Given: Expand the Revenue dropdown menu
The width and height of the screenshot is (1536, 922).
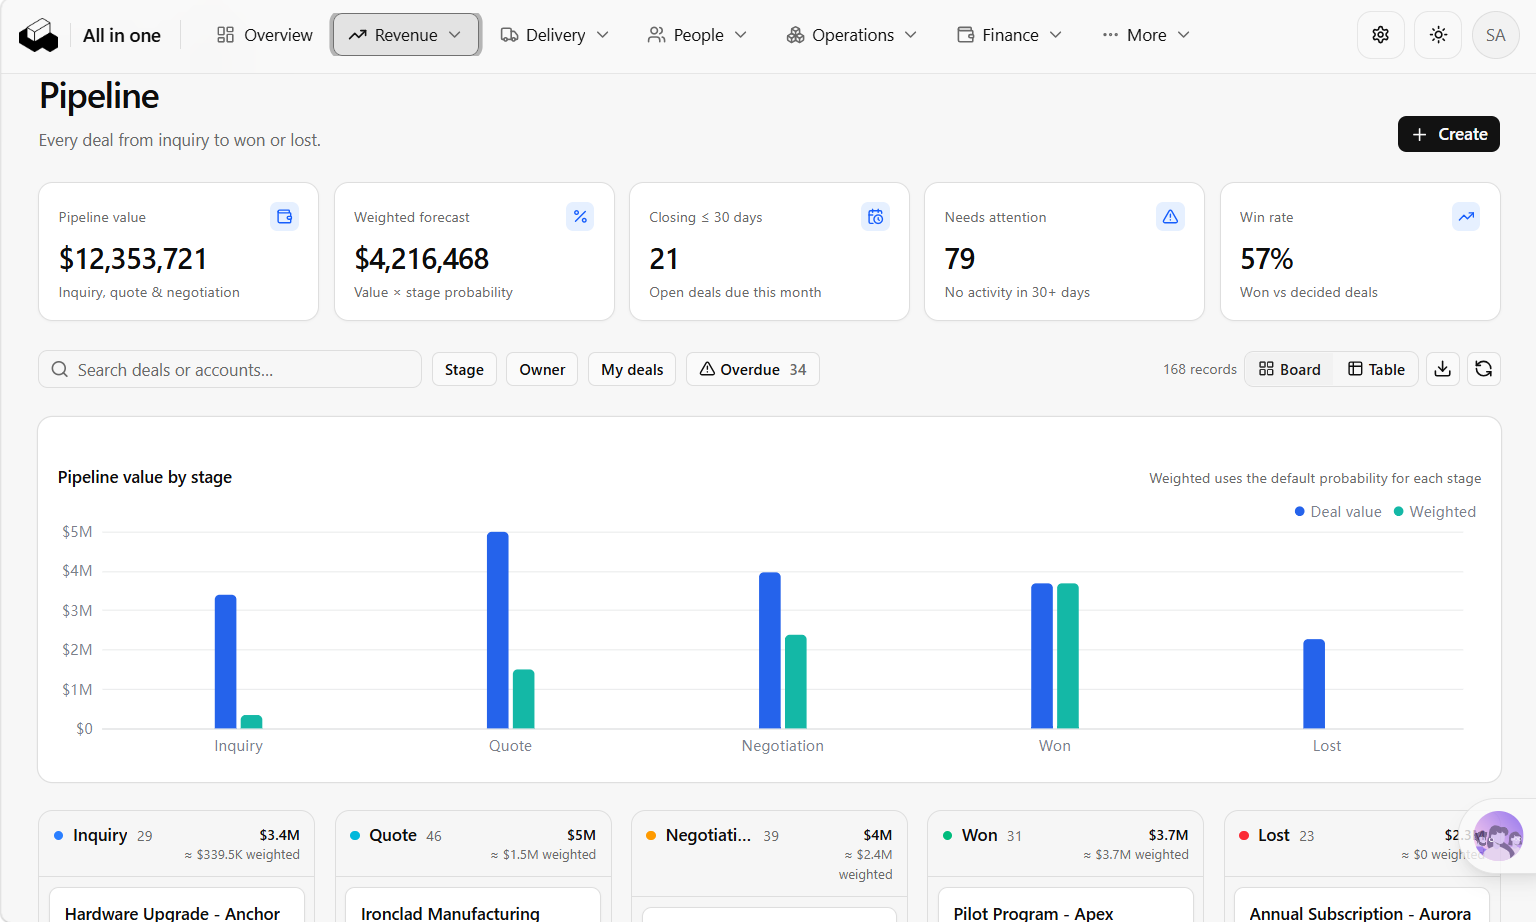Looking at the screenshot, I should pos(406,35).
